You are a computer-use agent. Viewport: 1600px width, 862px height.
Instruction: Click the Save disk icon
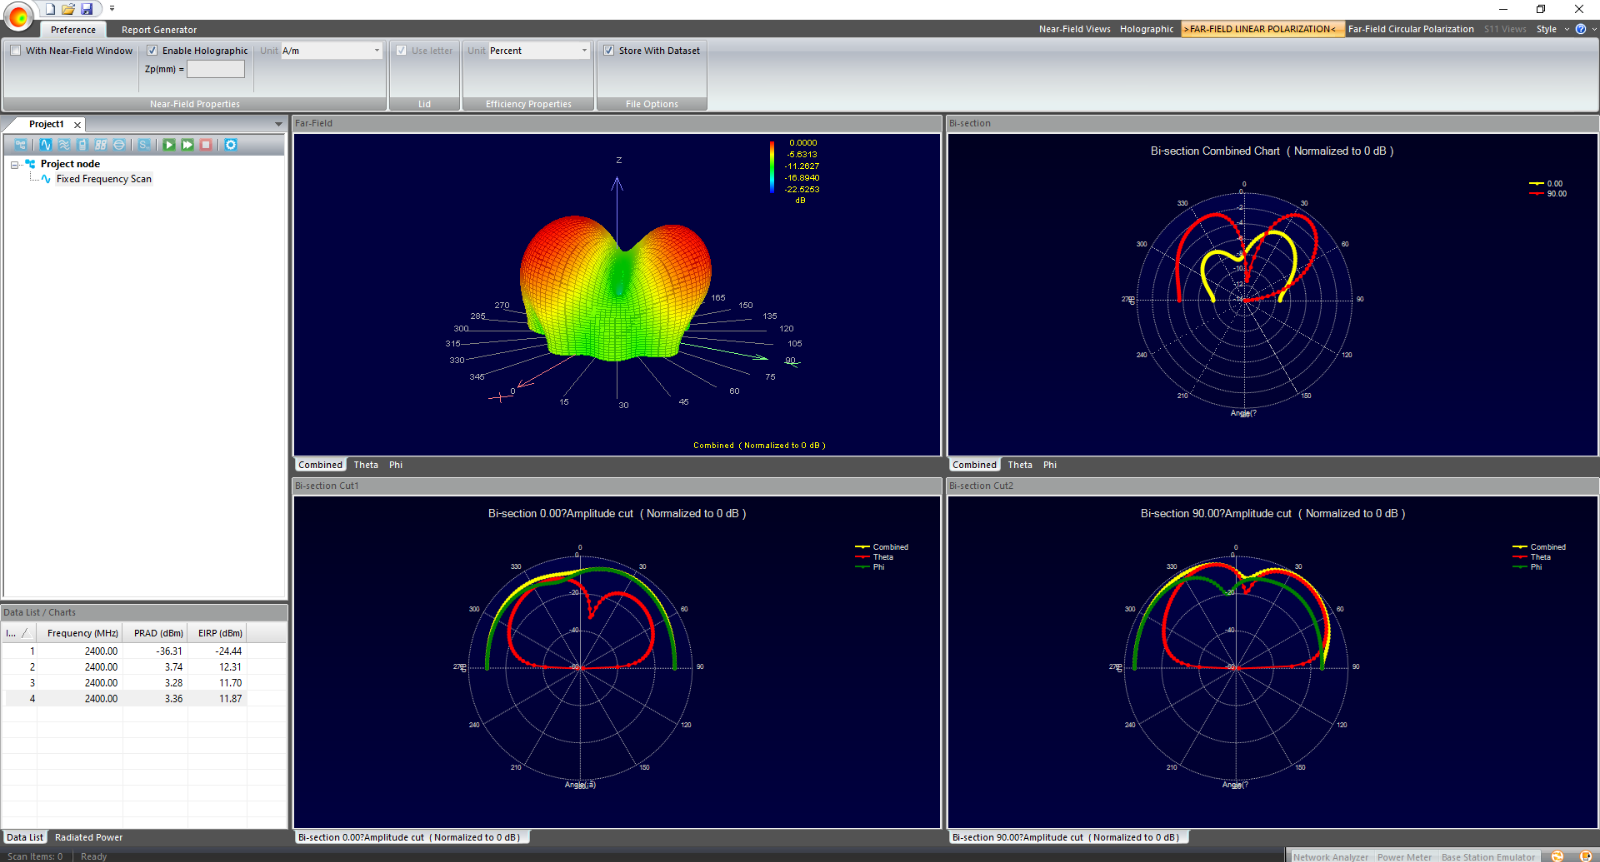coord(87,9)
